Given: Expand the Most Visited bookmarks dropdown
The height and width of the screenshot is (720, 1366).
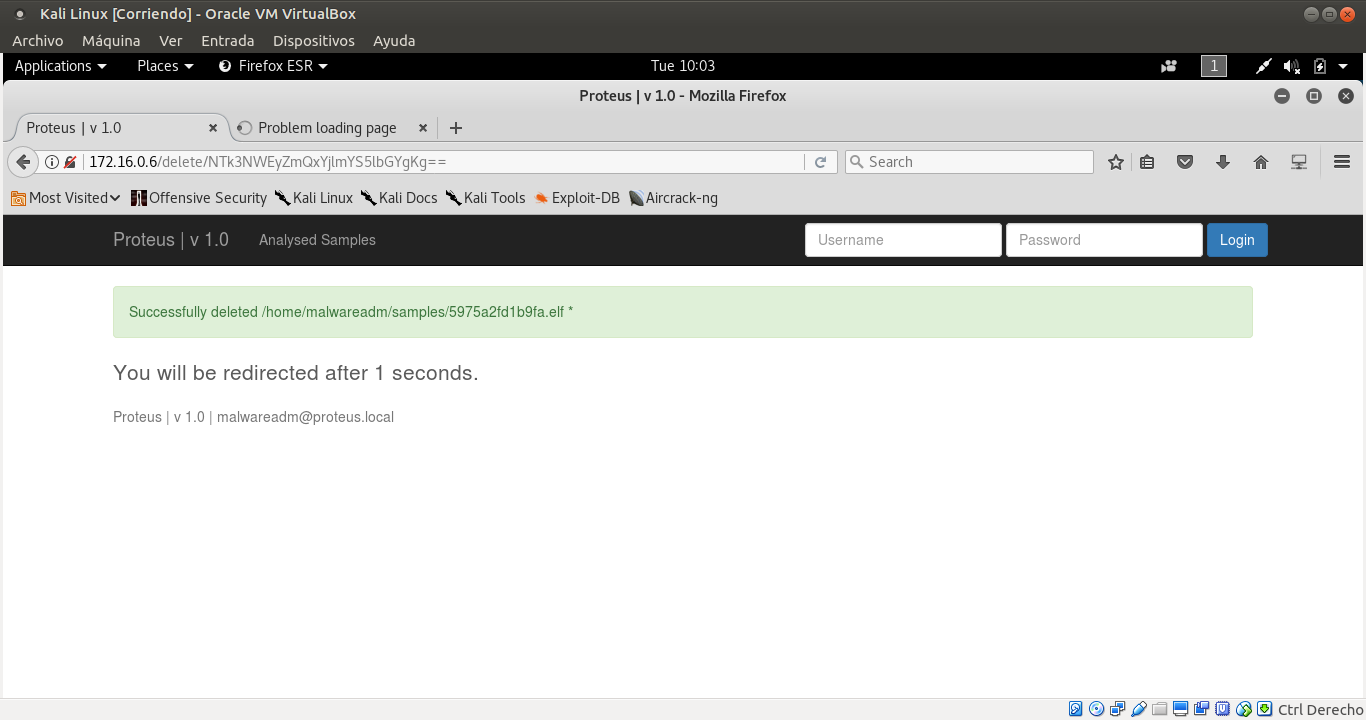Looking at the screenshot, I should [66, 198].
